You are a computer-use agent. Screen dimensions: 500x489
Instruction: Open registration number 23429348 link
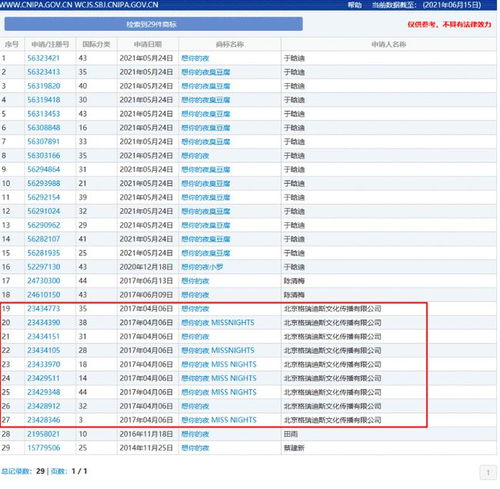click(44, 392)
